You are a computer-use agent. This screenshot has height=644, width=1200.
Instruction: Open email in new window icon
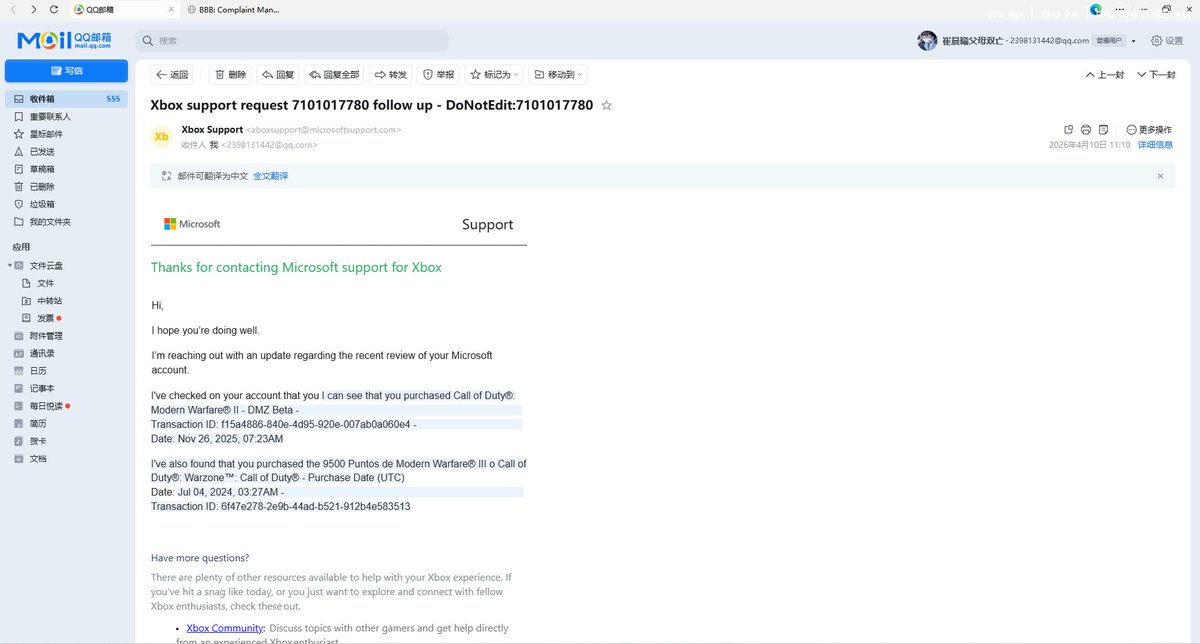tap(1069, 129)
